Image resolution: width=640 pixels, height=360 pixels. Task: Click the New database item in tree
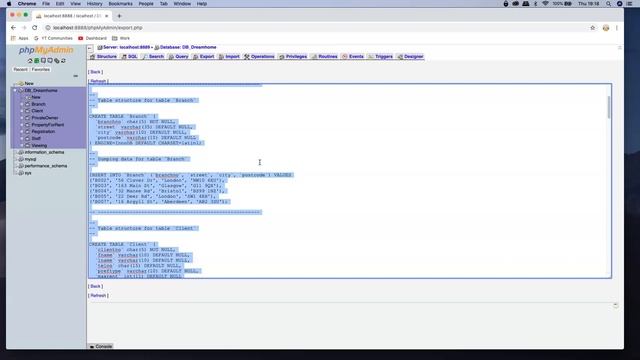point(29,84)
